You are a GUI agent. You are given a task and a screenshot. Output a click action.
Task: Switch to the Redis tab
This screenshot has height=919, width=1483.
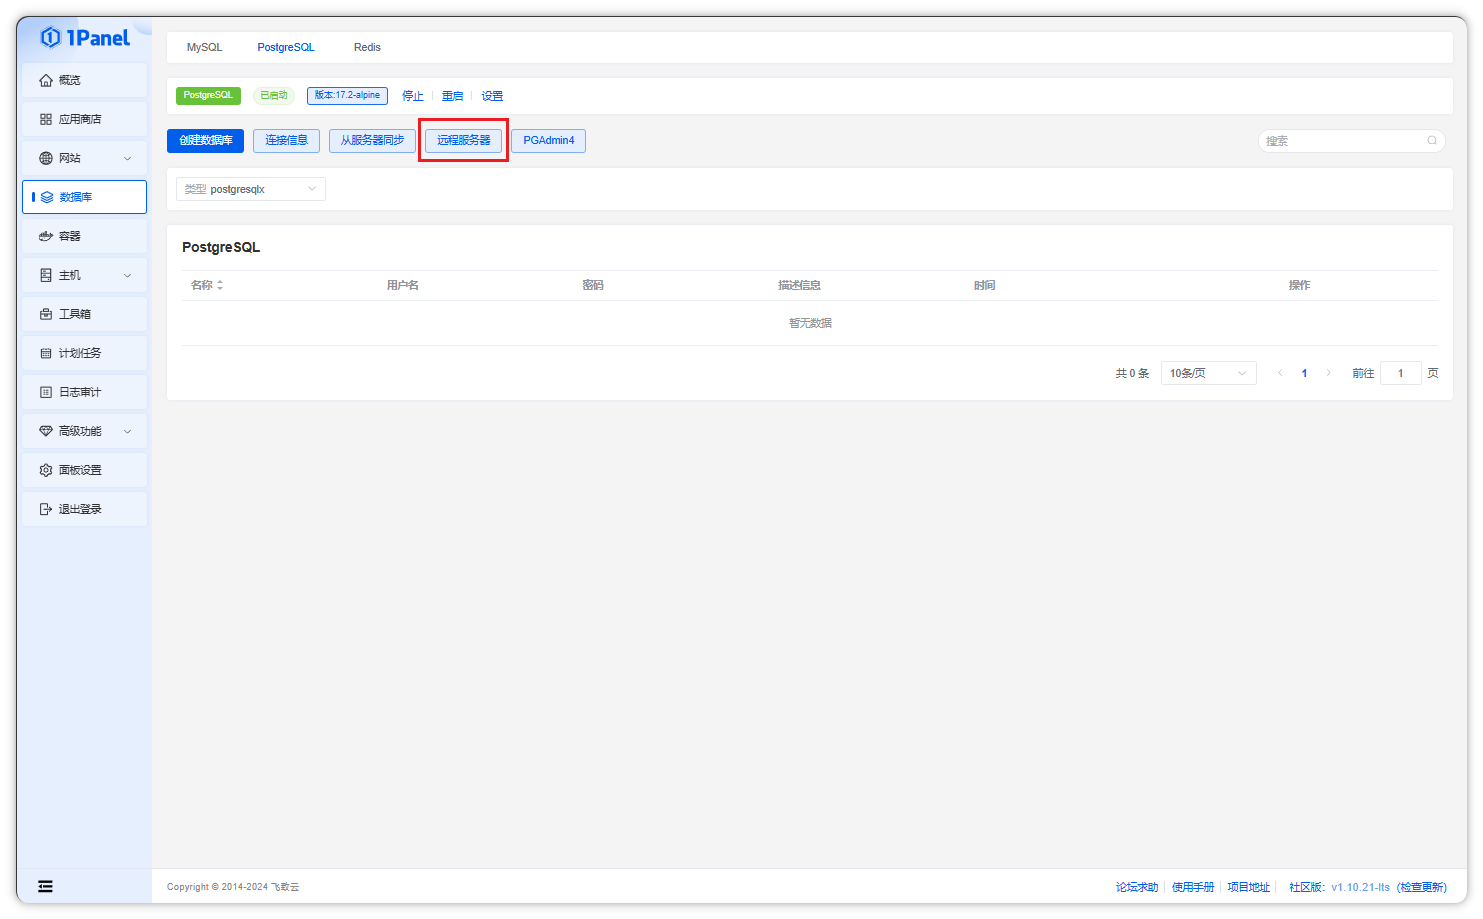pyautogui.click(x=367, y=47)
